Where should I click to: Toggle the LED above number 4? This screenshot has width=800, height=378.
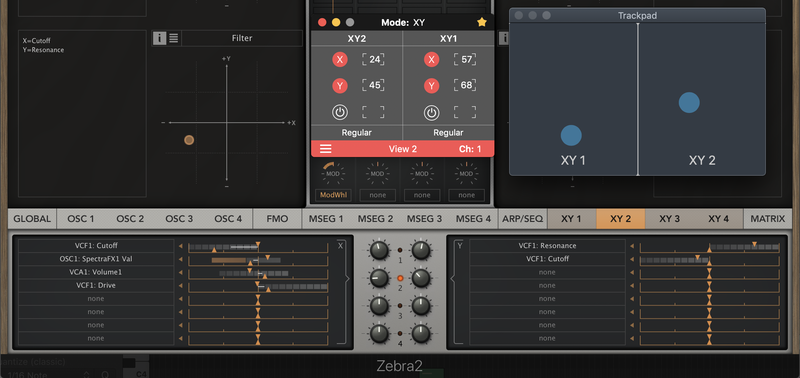pyautogui.click(x=400, y=334)
